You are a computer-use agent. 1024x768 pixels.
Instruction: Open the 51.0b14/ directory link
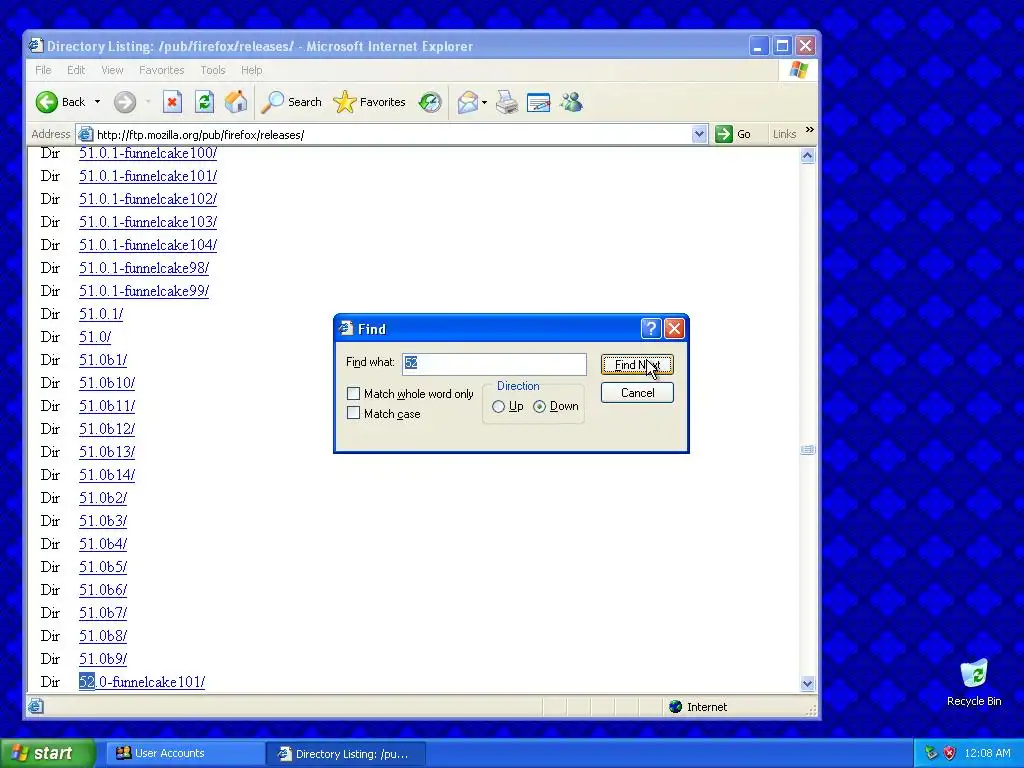[107, 475]
